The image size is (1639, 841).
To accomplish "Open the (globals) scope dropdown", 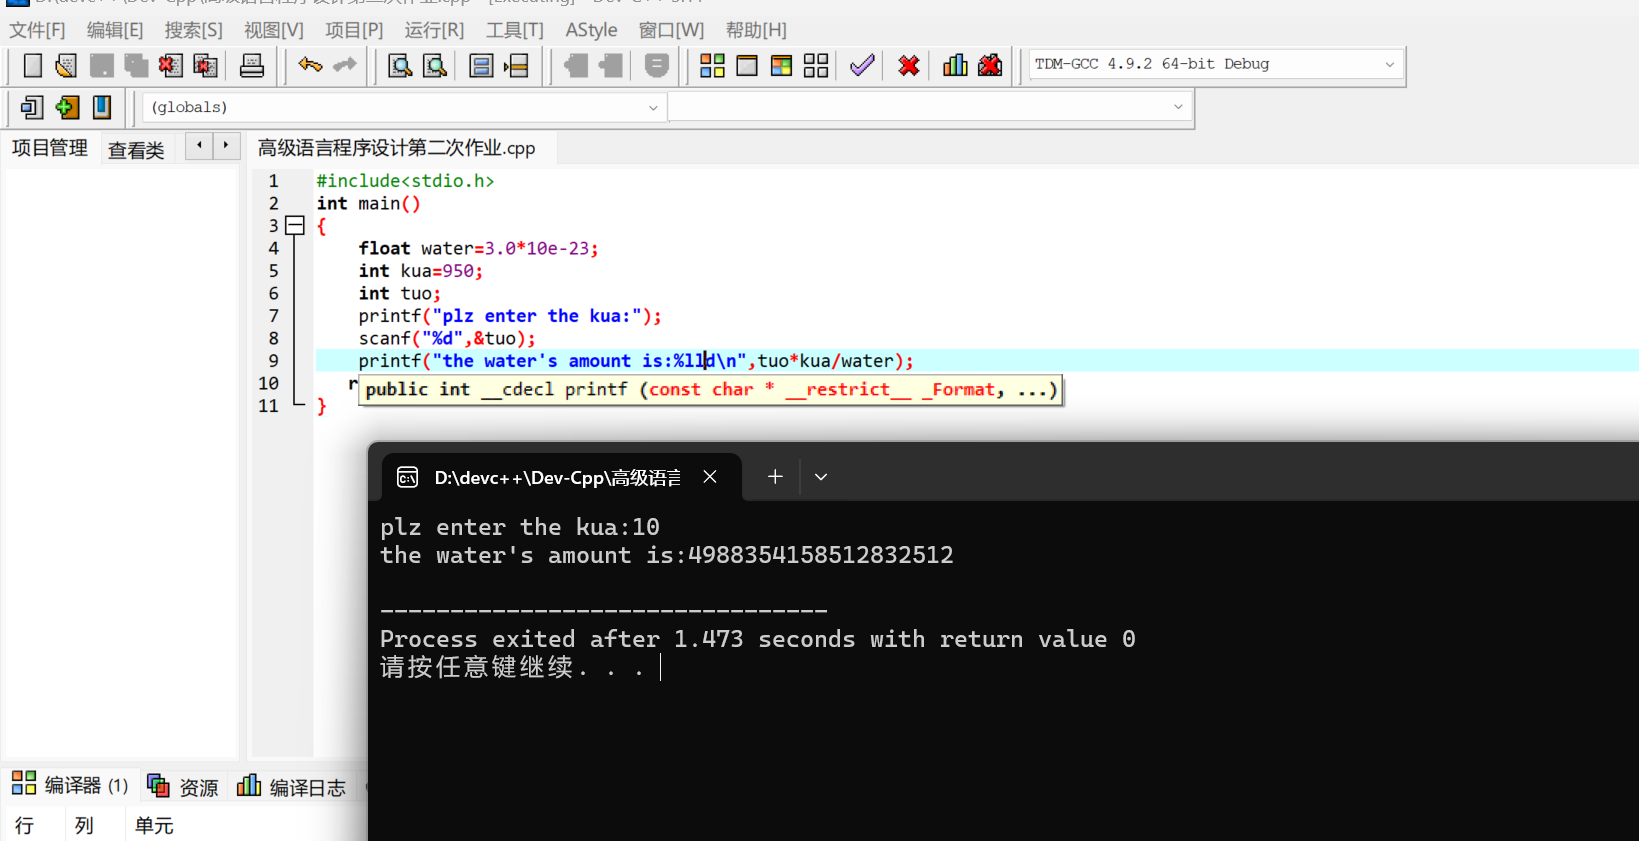I will 653,108.
